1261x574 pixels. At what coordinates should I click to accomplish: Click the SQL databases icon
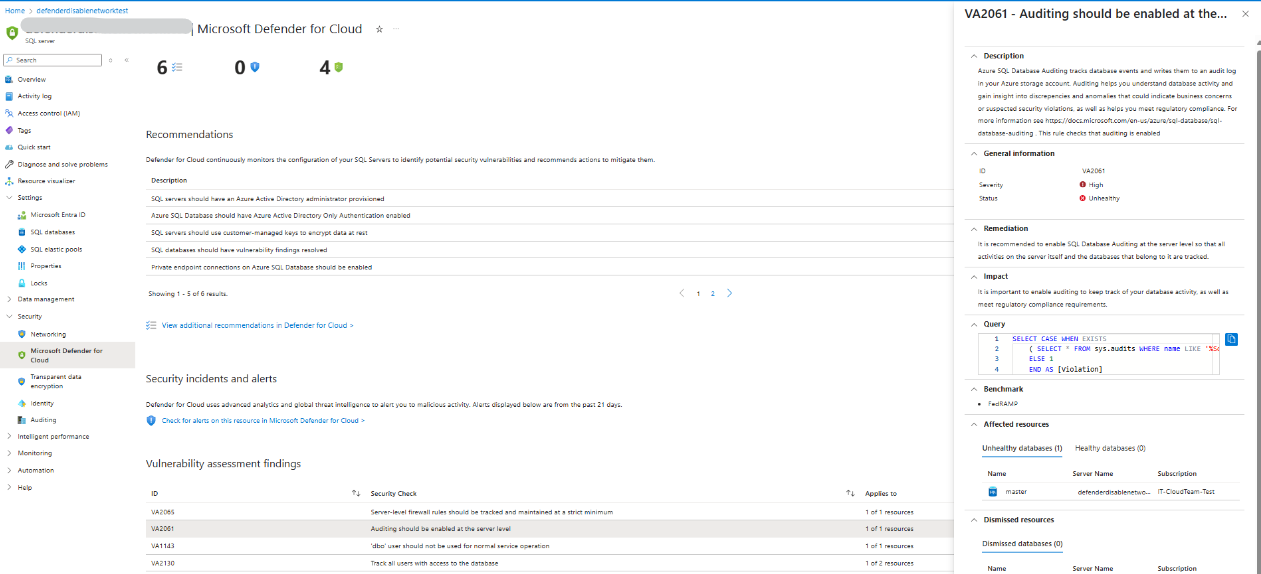coord(21,231)
